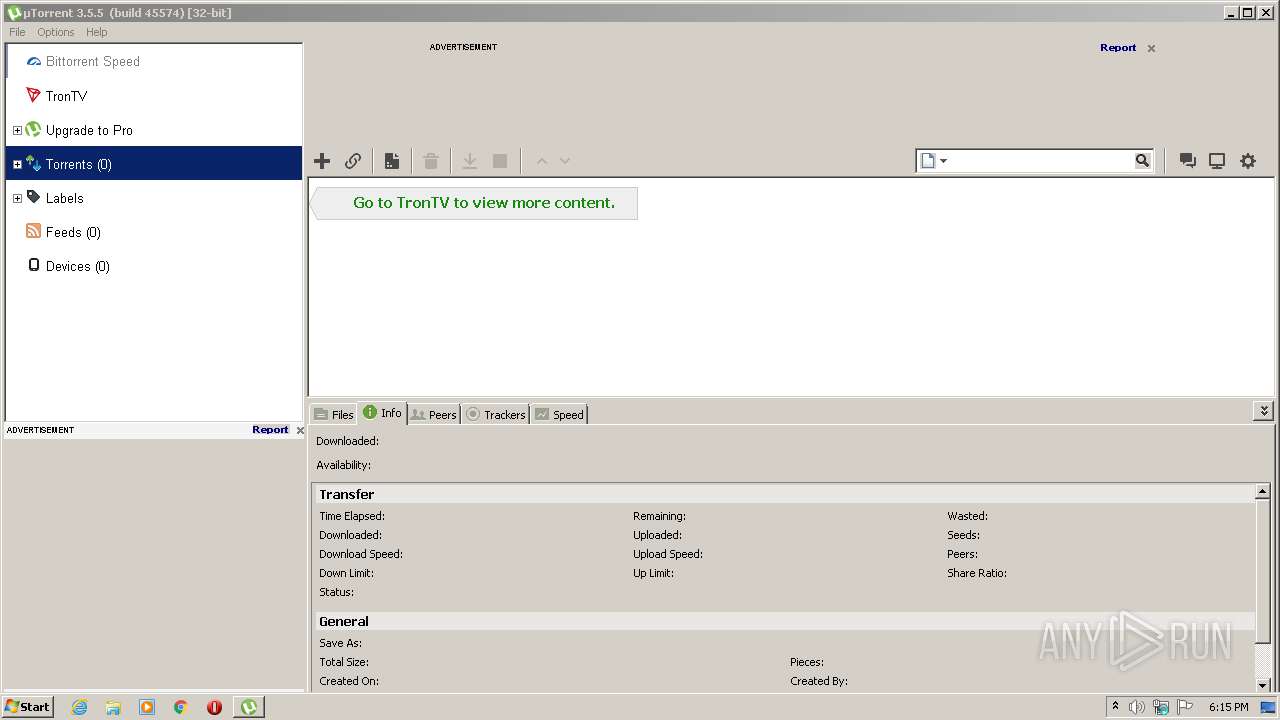This screenshot has width=1280, height=720.
Task: Click the 6:15 PM system clock
Action: 1228,707
